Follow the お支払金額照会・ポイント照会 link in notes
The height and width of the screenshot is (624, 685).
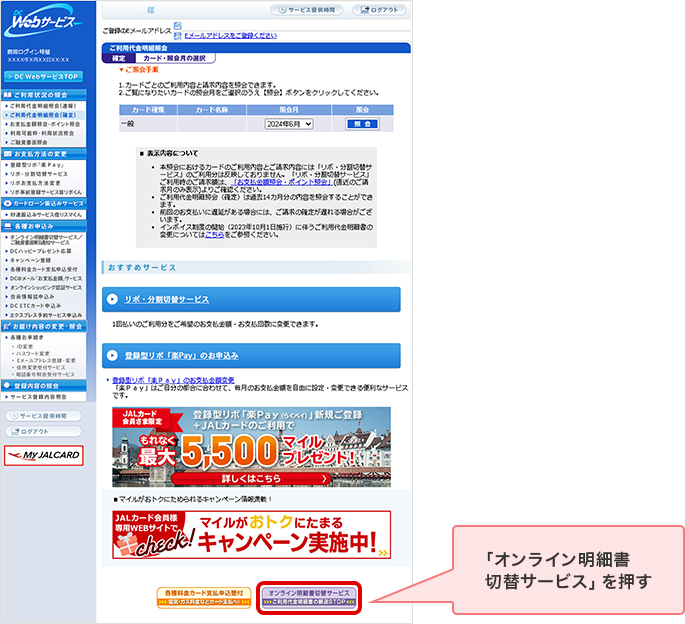click(x=282, y=182)
